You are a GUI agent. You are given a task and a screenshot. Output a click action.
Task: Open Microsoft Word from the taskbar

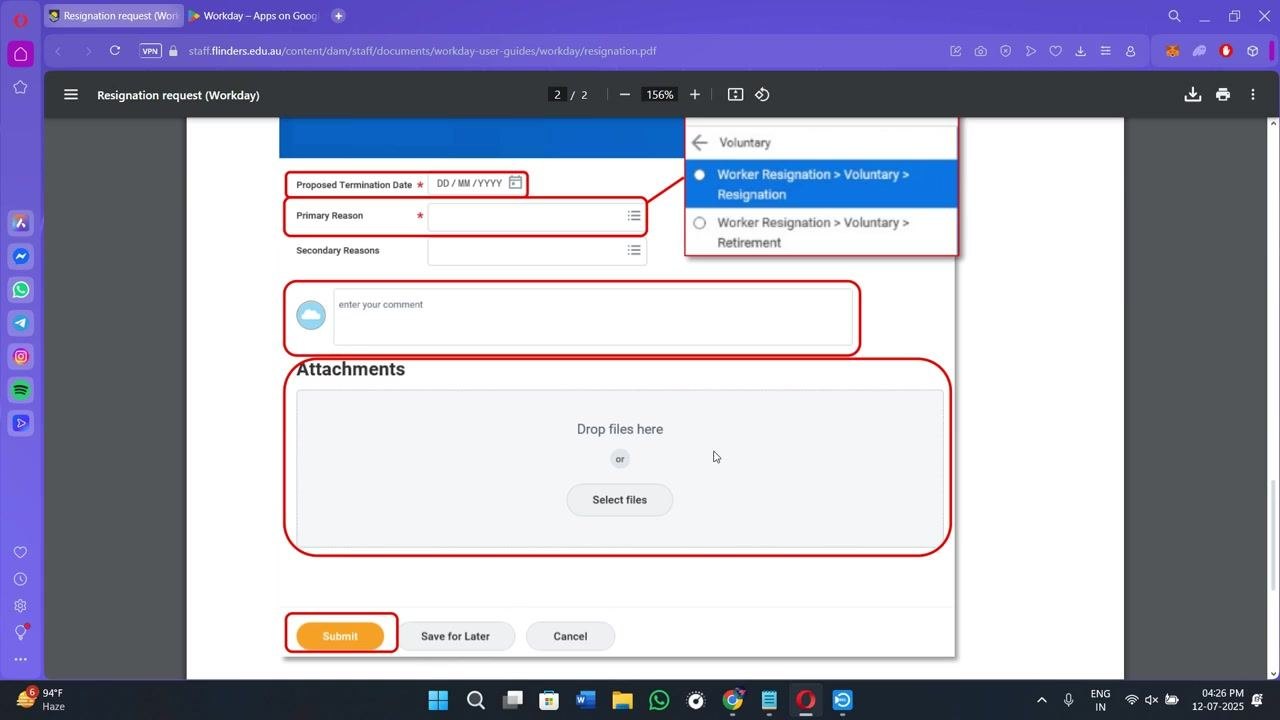(x=585, y=700)
